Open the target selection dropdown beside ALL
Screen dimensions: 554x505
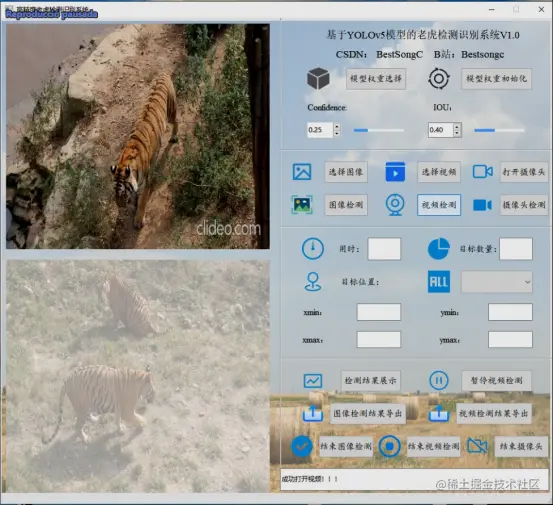(x=496, y=282)
